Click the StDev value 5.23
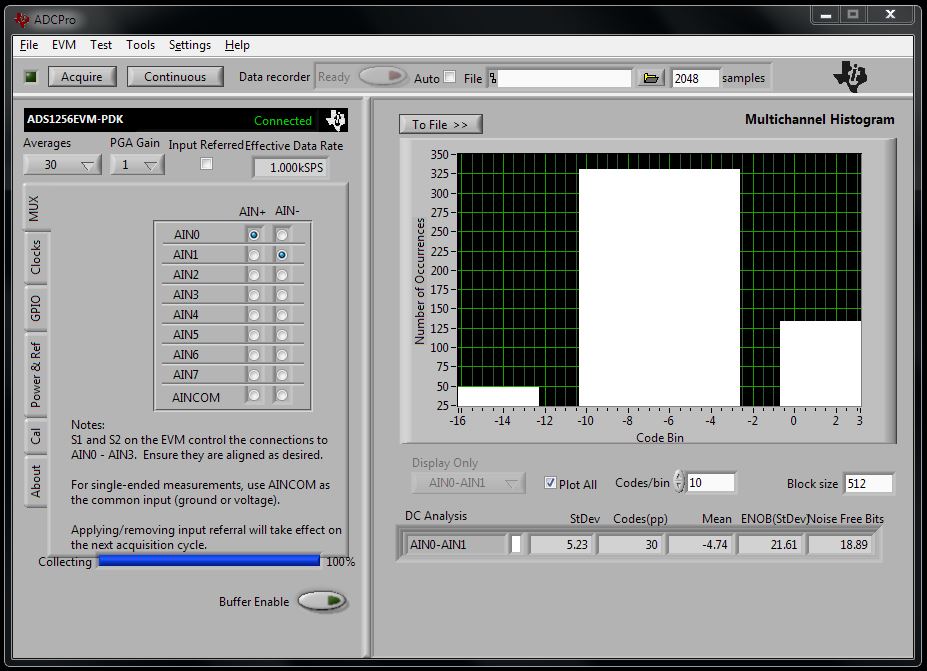The width and height of the screenshot is (927, 671). click(x=562, y=544)
